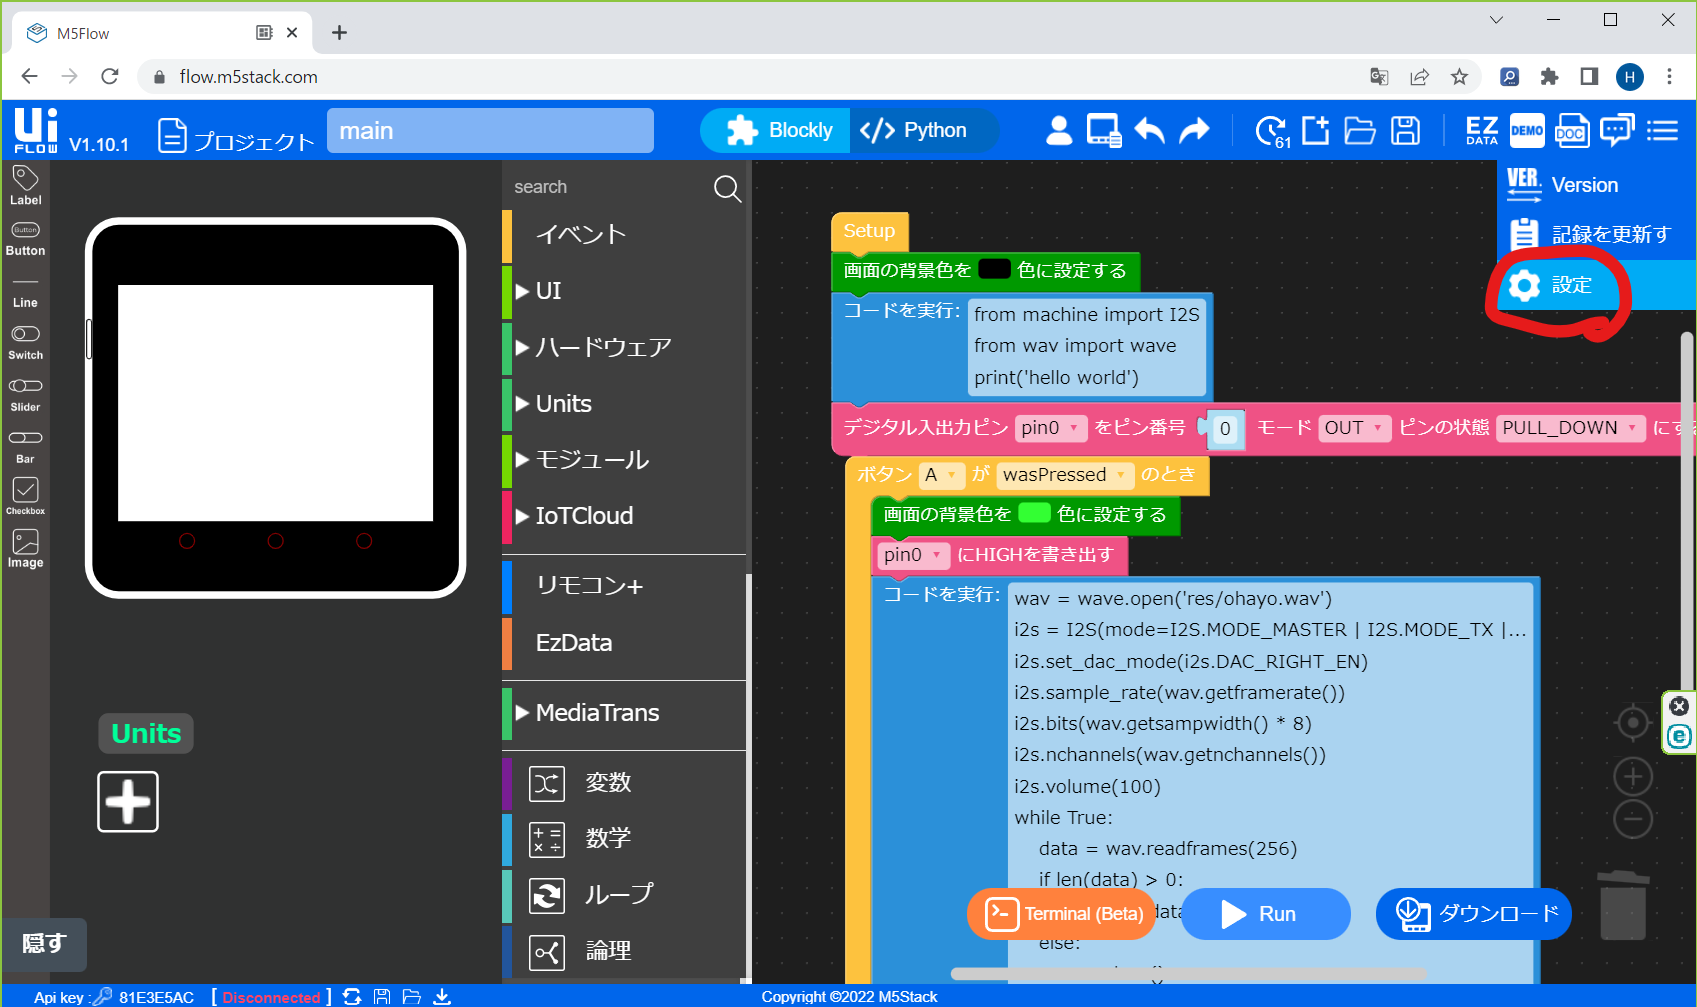The height and width of the screenshot is (1007, 1697).
Task: Pick the green background color swatch
Action: tap(1034, 514)
